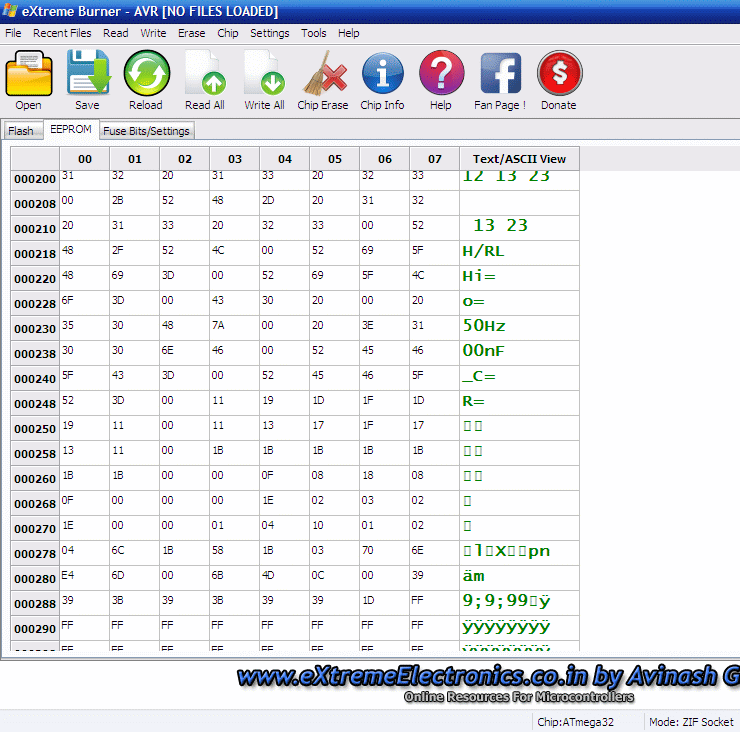
Task: Open the Tools menu
Action: [314, 33]
